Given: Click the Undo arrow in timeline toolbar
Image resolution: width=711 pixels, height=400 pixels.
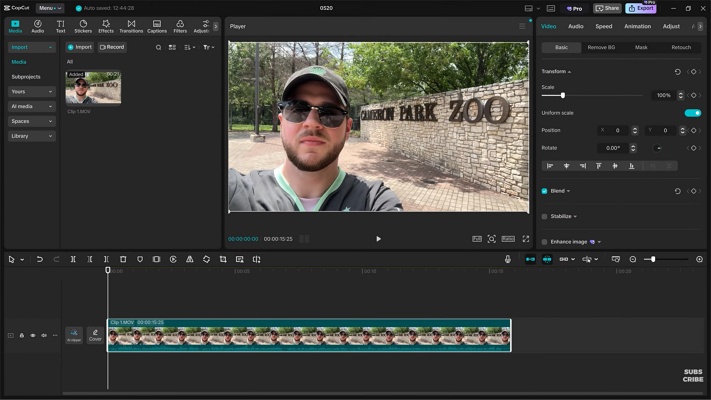Looking at the screenshot, I should 39,259.
